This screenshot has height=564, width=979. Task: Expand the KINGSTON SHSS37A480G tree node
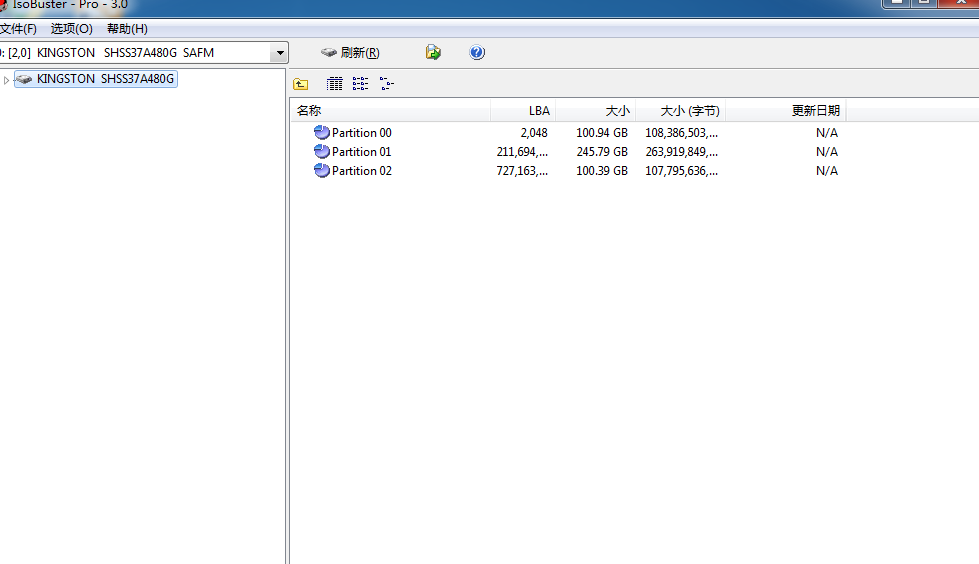tap(6, 80)
